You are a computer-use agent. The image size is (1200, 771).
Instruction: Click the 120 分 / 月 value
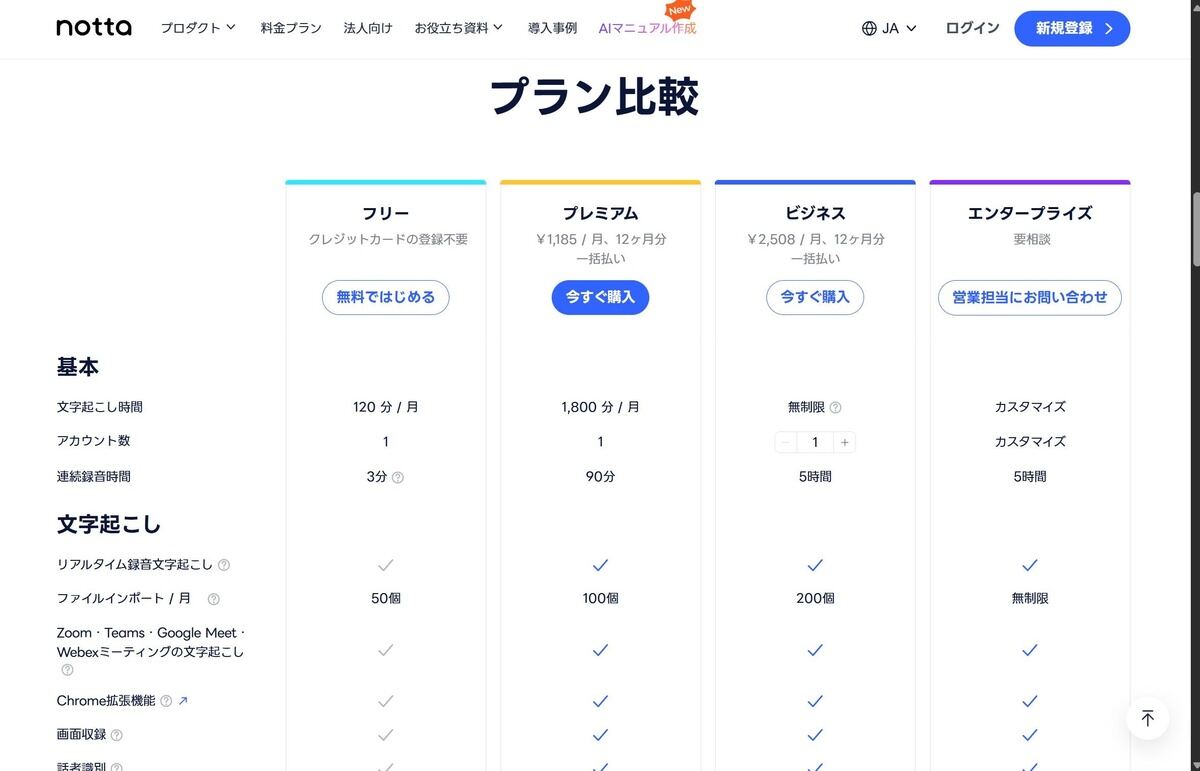click(385, 408)
